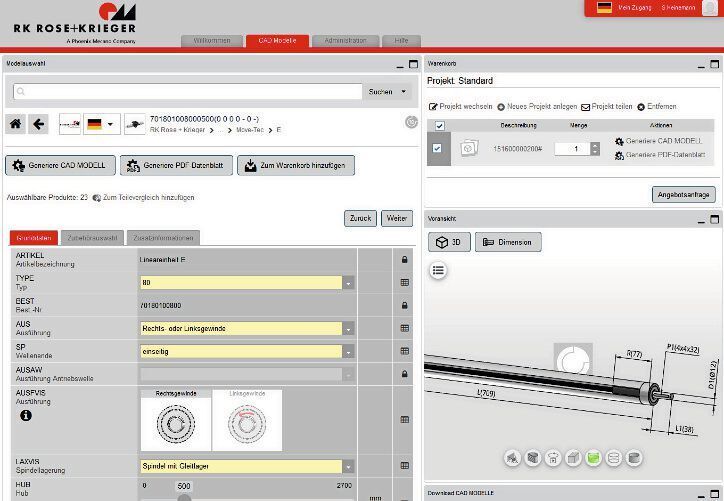Switch the preview to Dimension view
Viewport: 724px width, 501px height.
508,242
